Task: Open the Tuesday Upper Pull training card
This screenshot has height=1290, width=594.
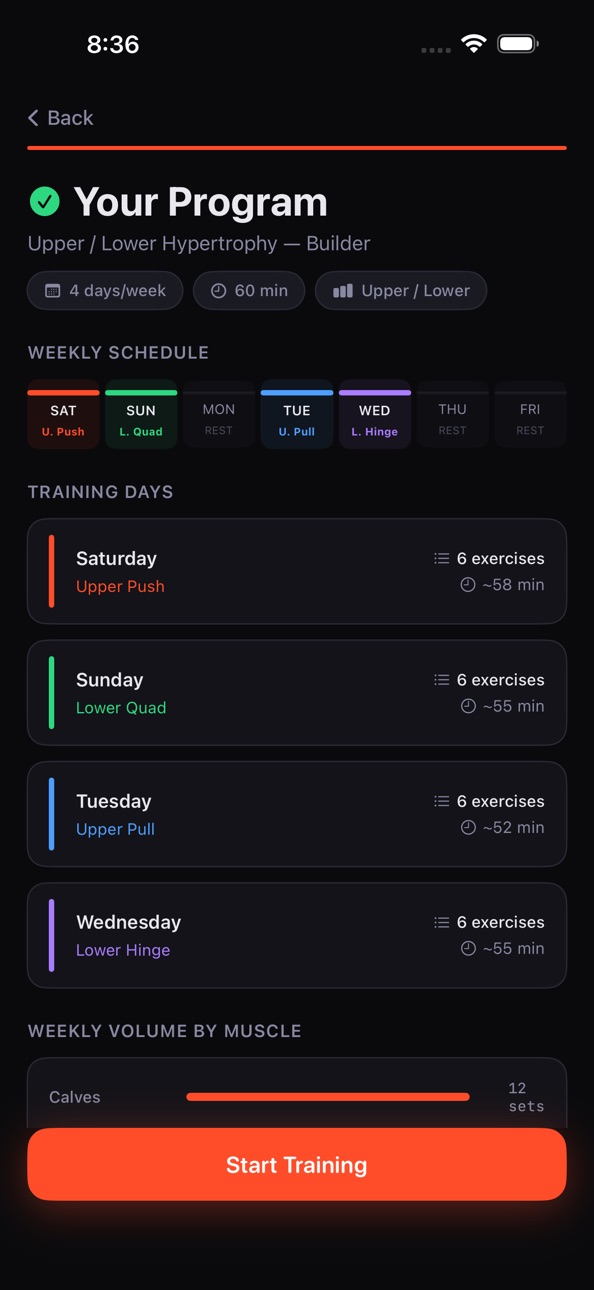Action: click(x=297, y=814)
